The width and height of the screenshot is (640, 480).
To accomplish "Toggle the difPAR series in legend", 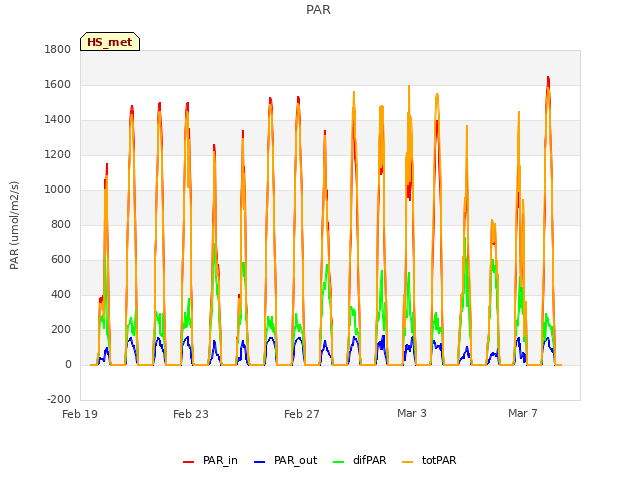I will tap(360, 460).
